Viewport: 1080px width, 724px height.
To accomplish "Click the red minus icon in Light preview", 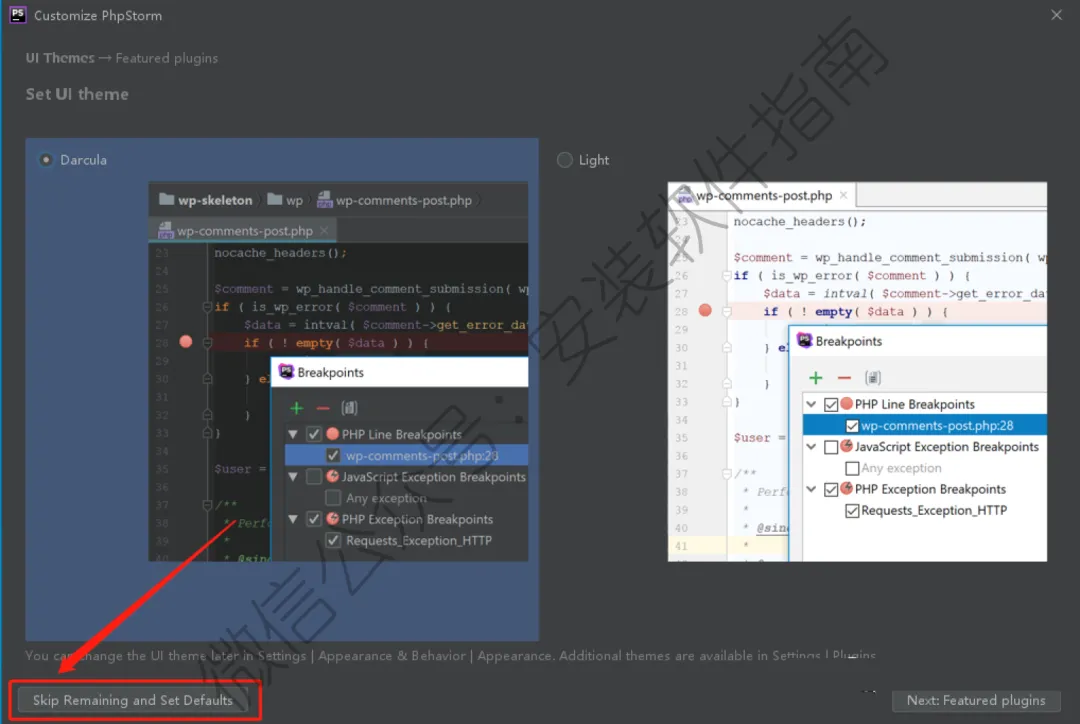I will tap(844, 377).
